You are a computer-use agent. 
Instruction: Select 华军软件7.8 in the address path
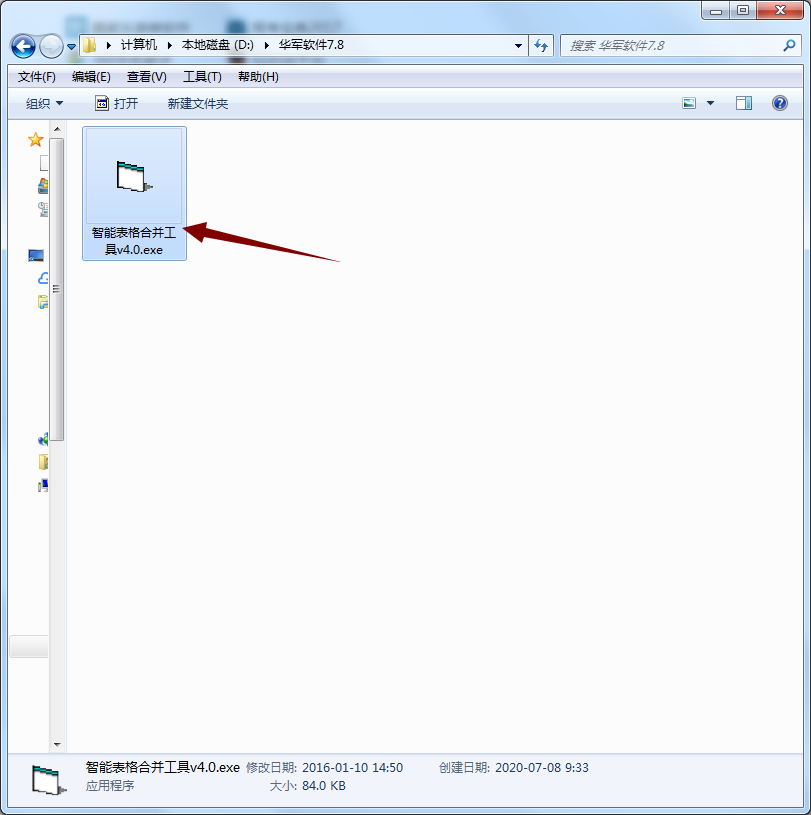click(x=311, y=45)
